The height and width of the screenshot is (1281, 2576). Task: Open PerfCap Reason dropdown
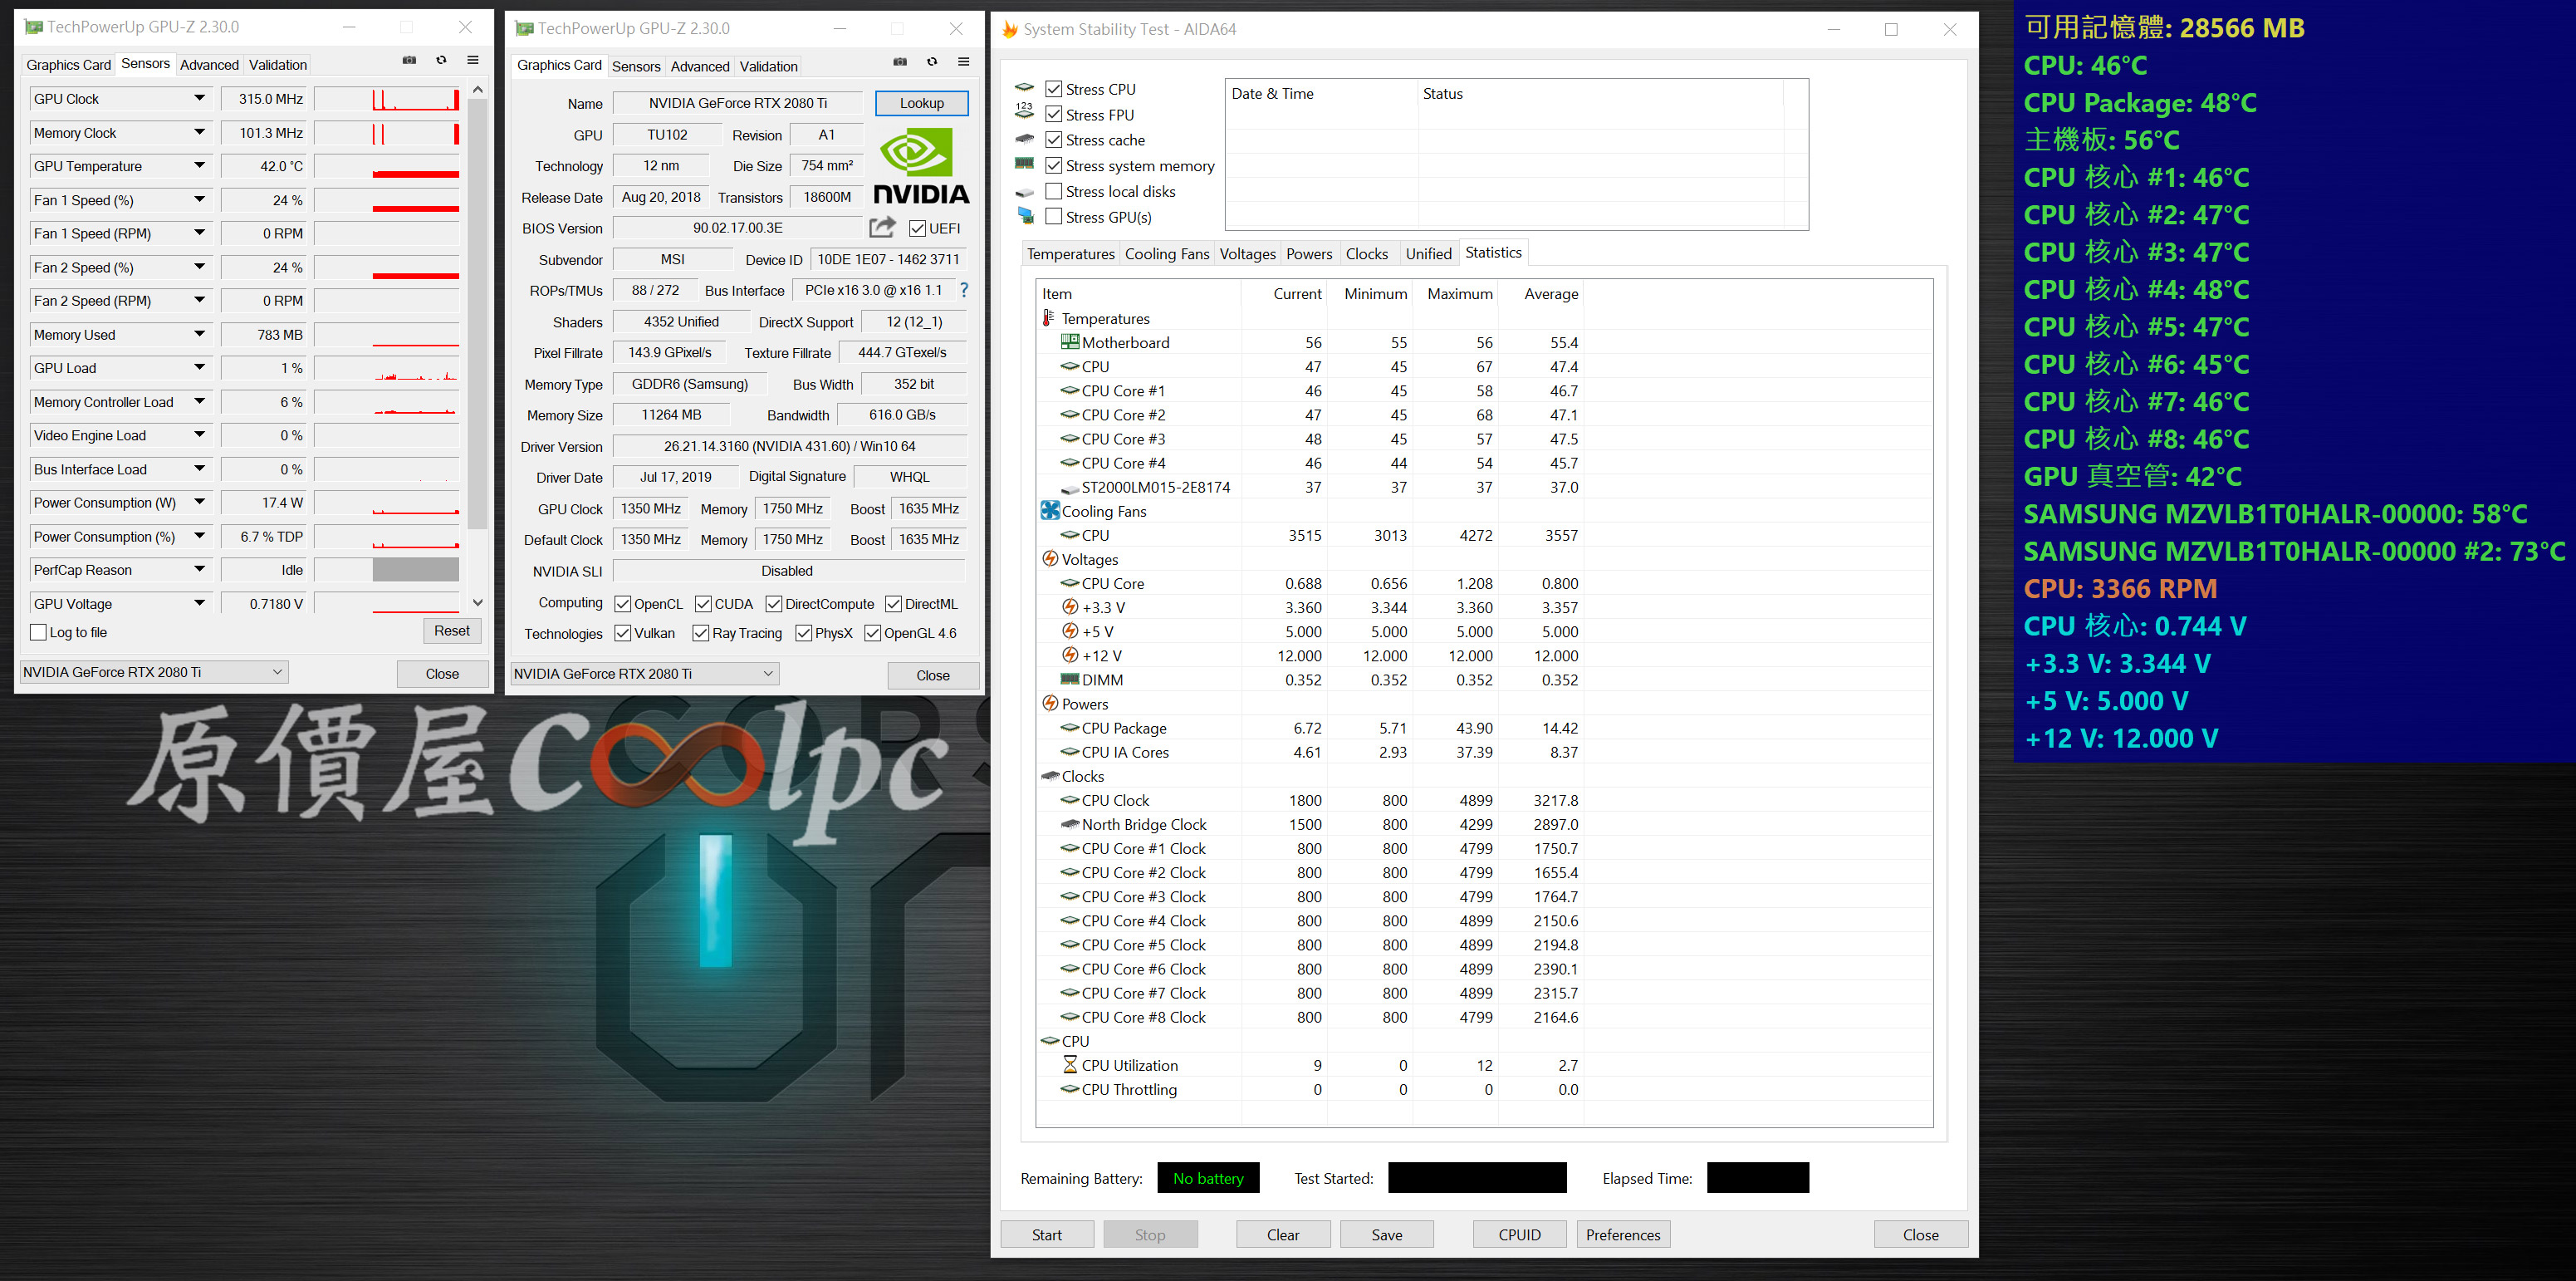tap(199, 569)
